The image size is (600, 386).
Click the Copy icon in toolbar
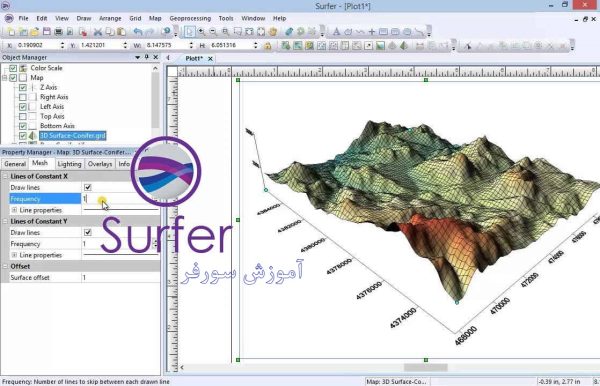109,32
